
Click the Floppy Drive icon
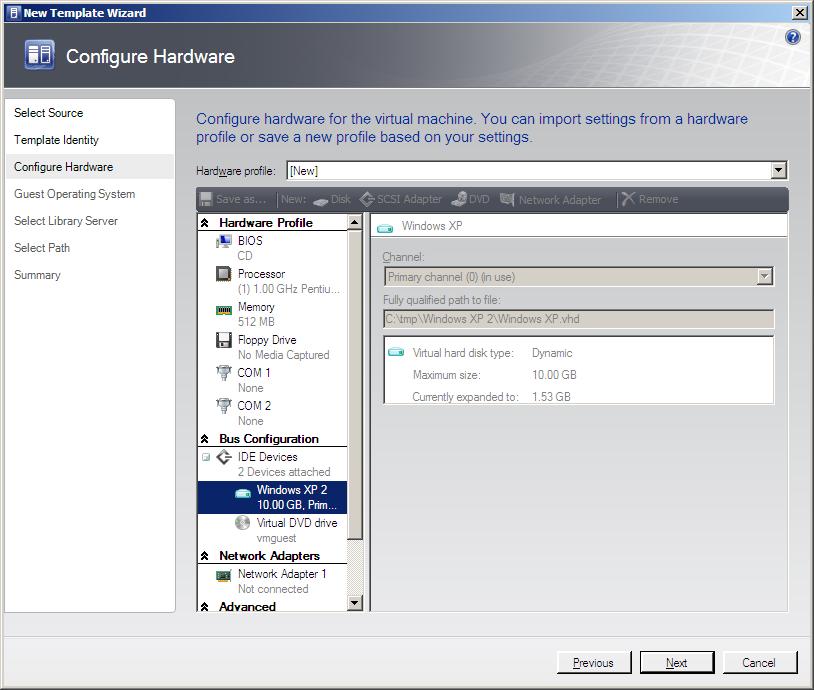click(x=224, y=340)
